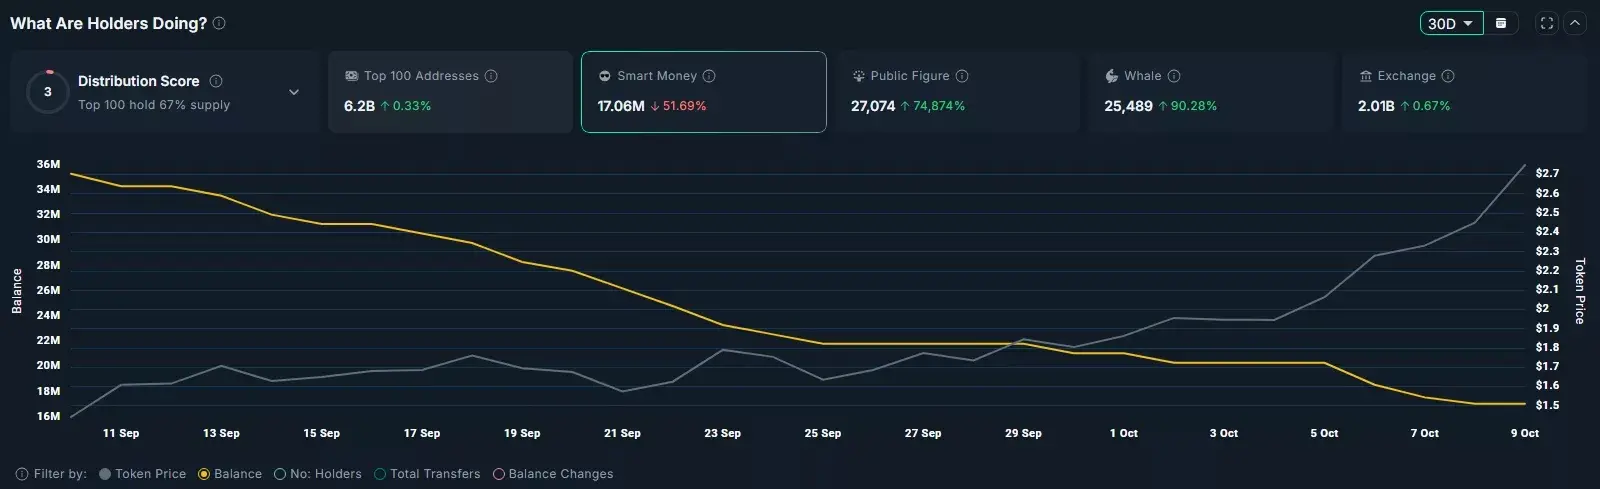This screenshot has width=1600, height=489.
Task: Collapse the holders panel with up chevron
Action: pos(1575,23)
